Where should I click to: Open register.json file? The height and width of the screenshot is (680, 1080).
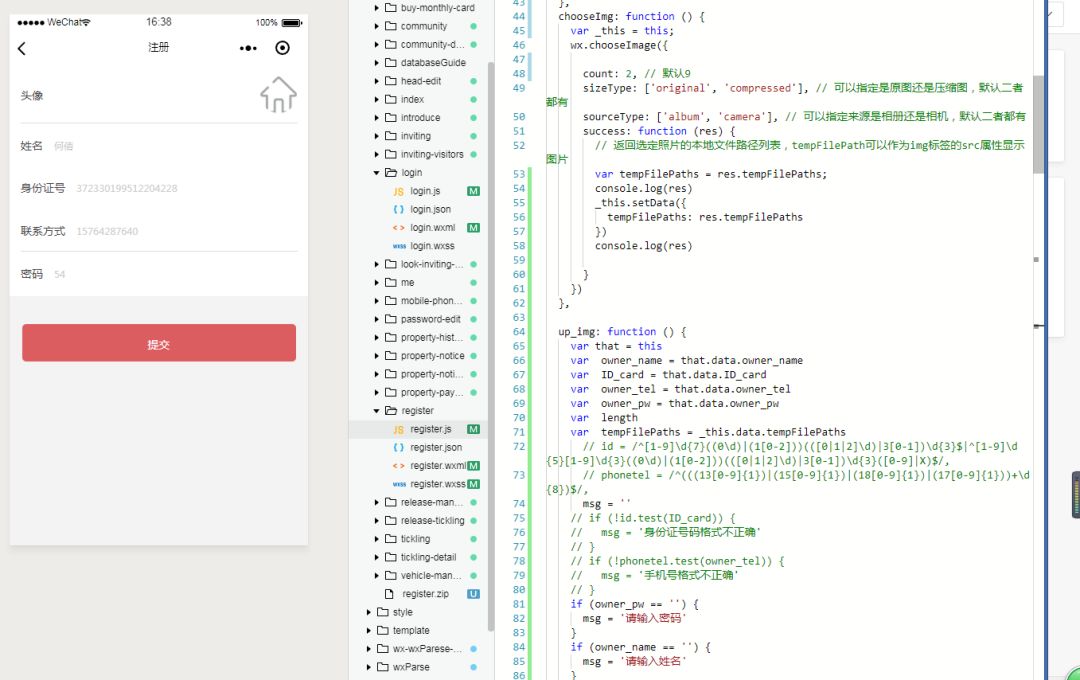tap(436, 447)
